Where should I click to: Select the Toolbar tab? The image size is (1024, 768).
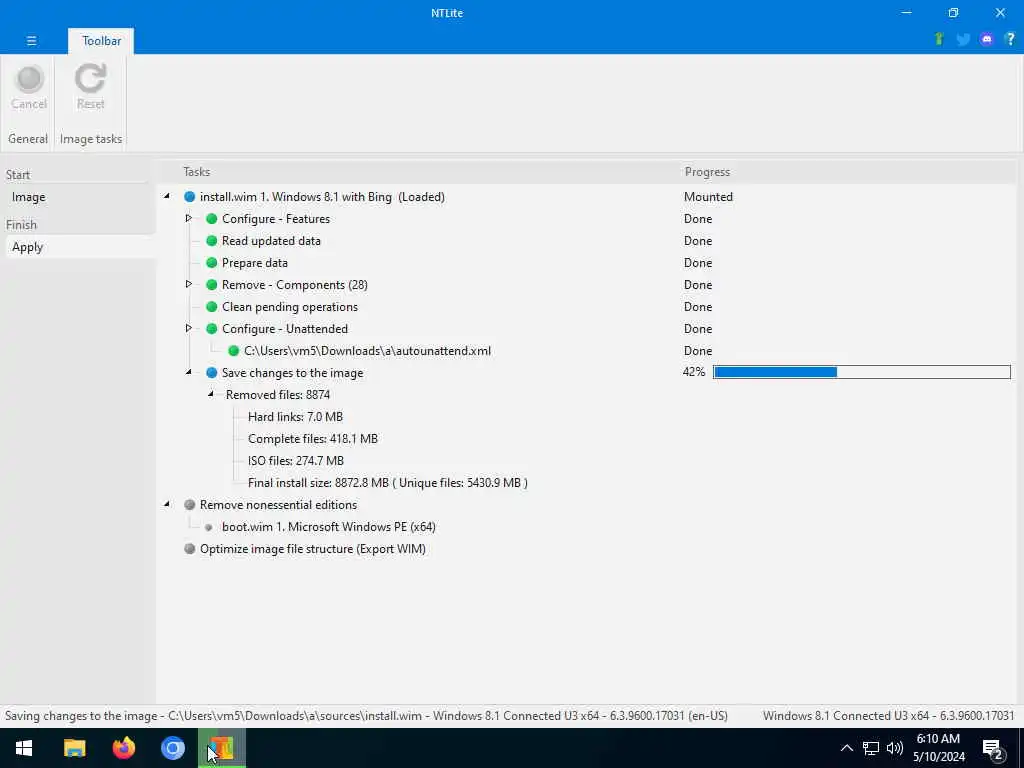tap(101, 41)
